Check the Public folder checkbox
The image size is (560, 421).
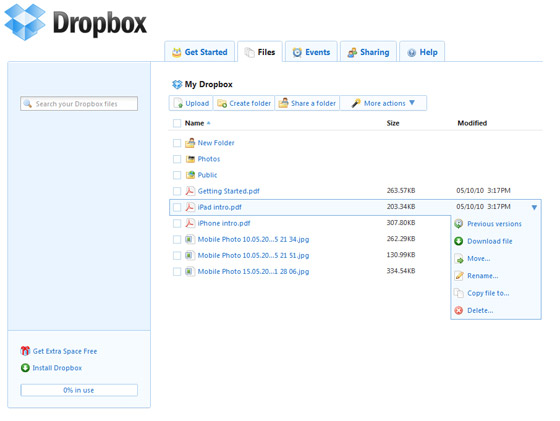(177, 175)
